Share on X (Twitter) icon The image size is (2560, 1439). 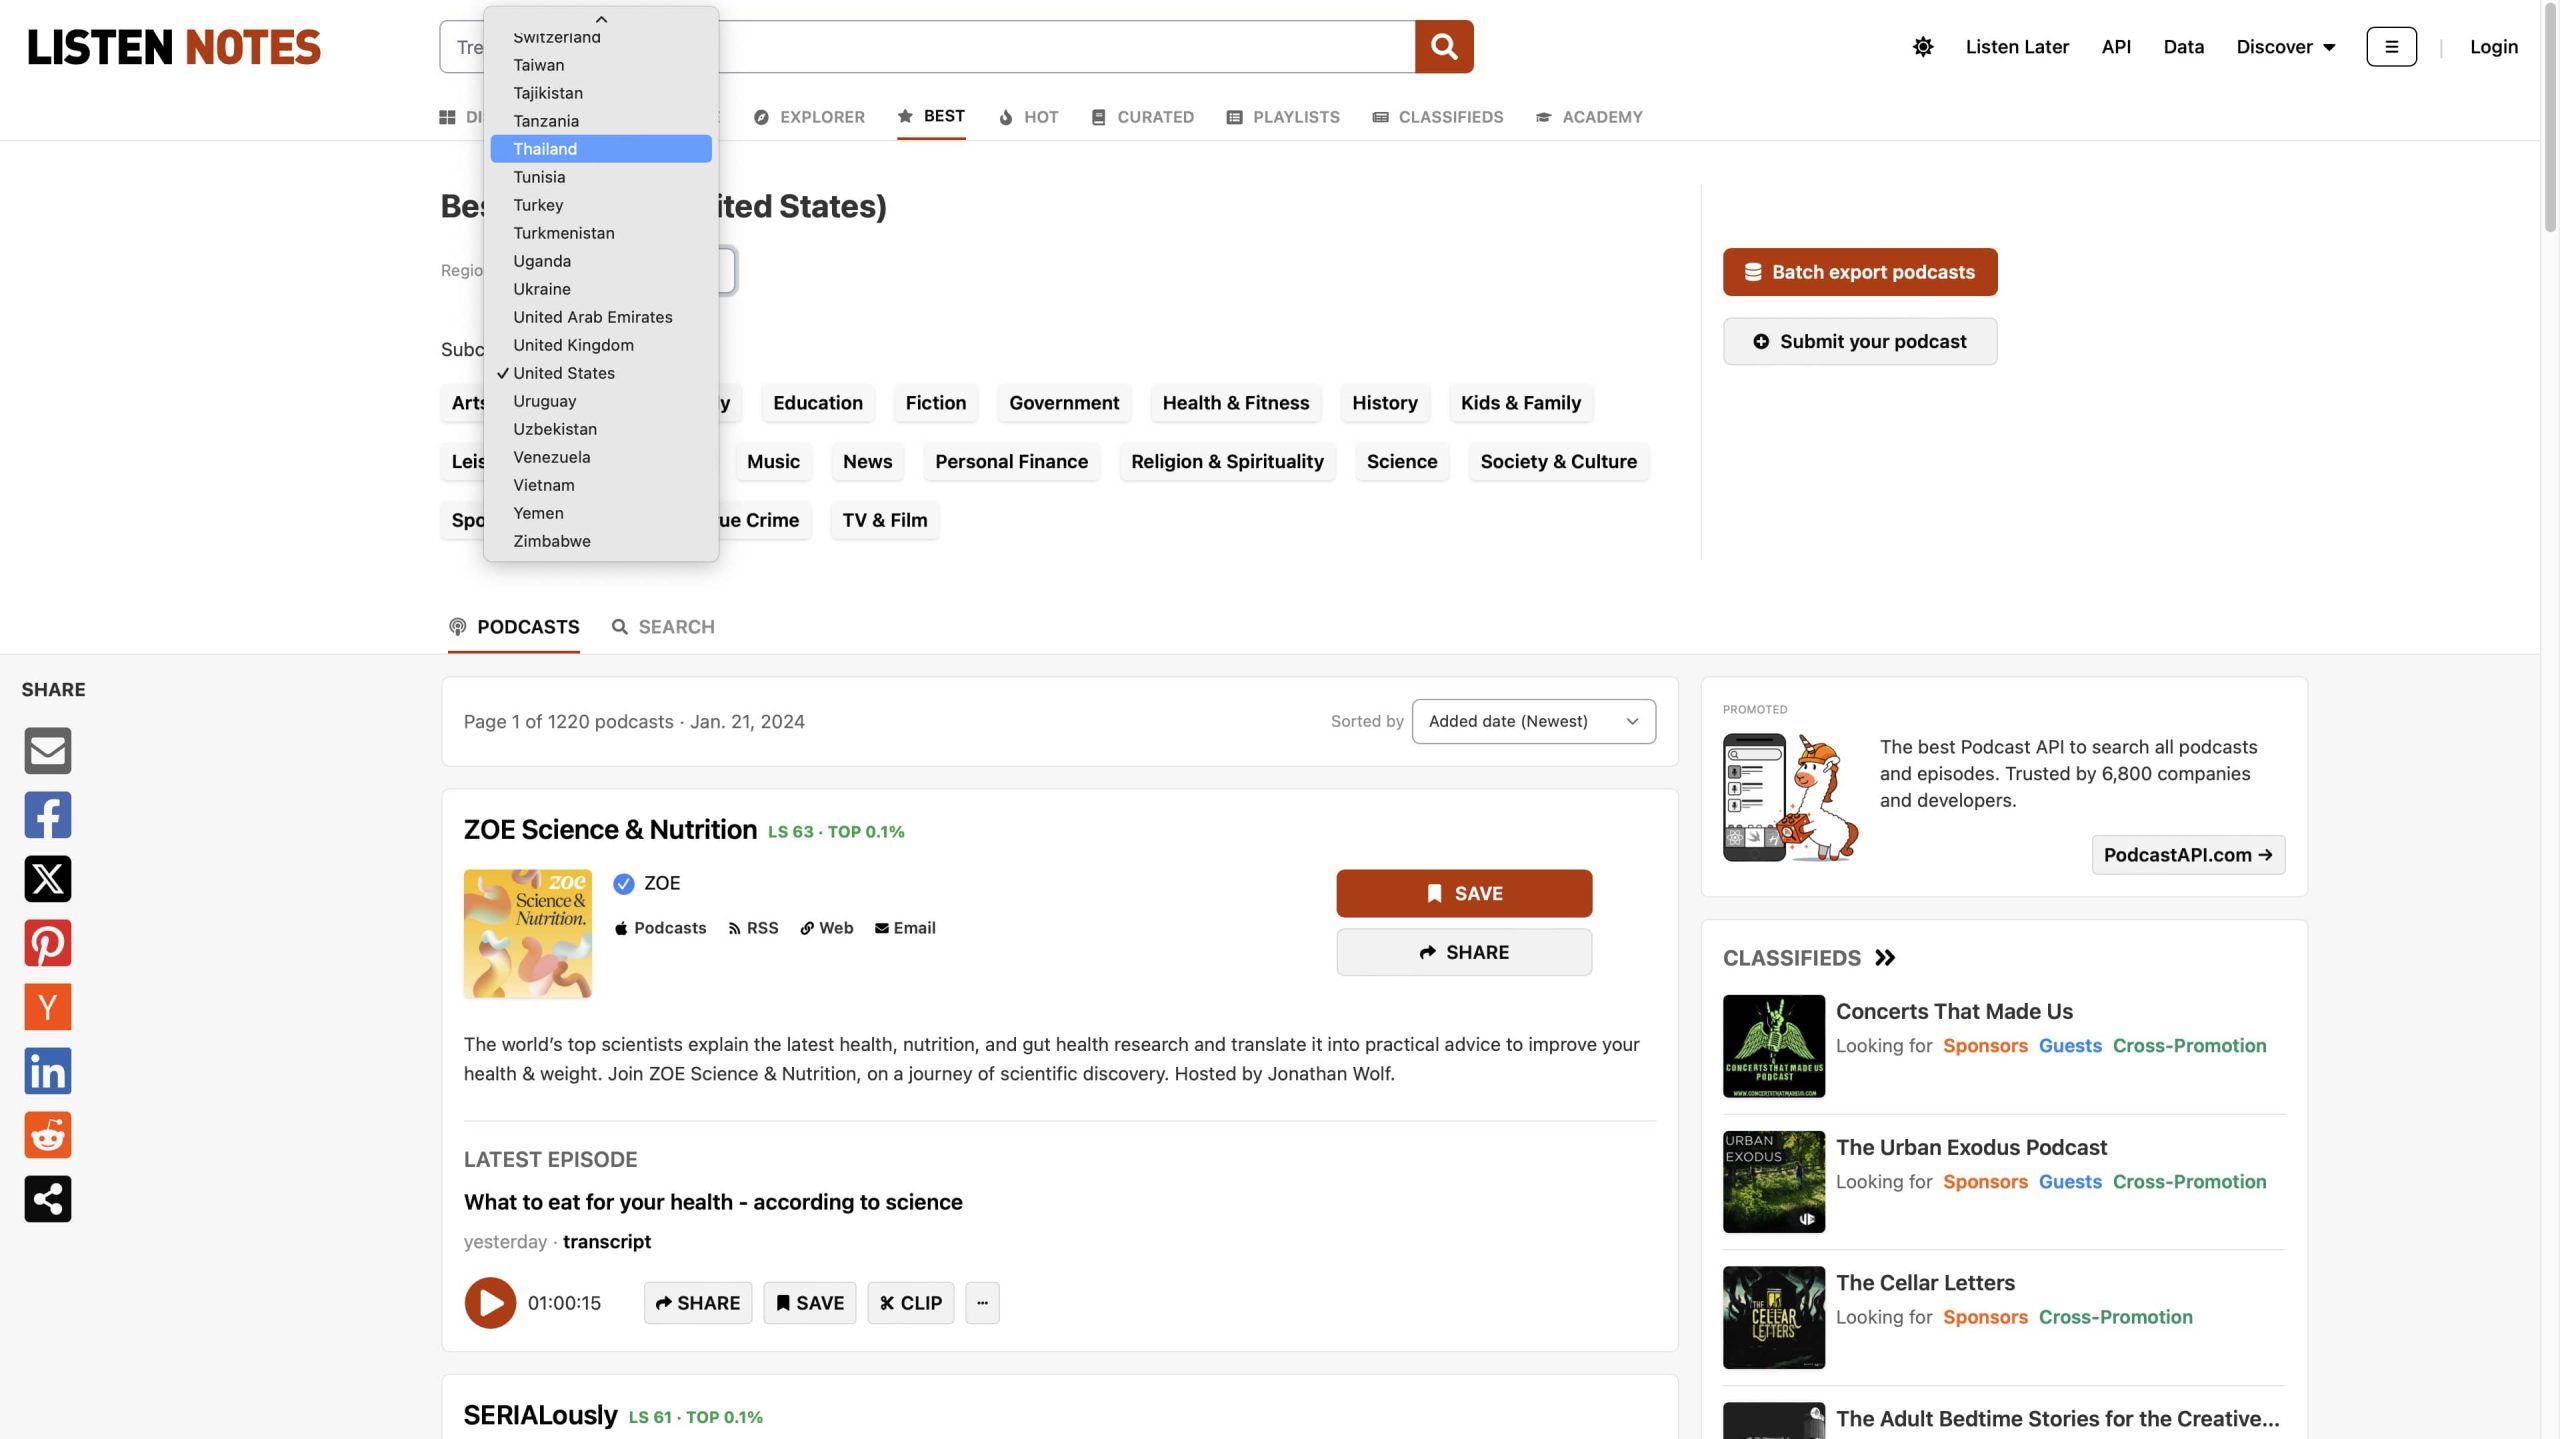coord(47,879)
